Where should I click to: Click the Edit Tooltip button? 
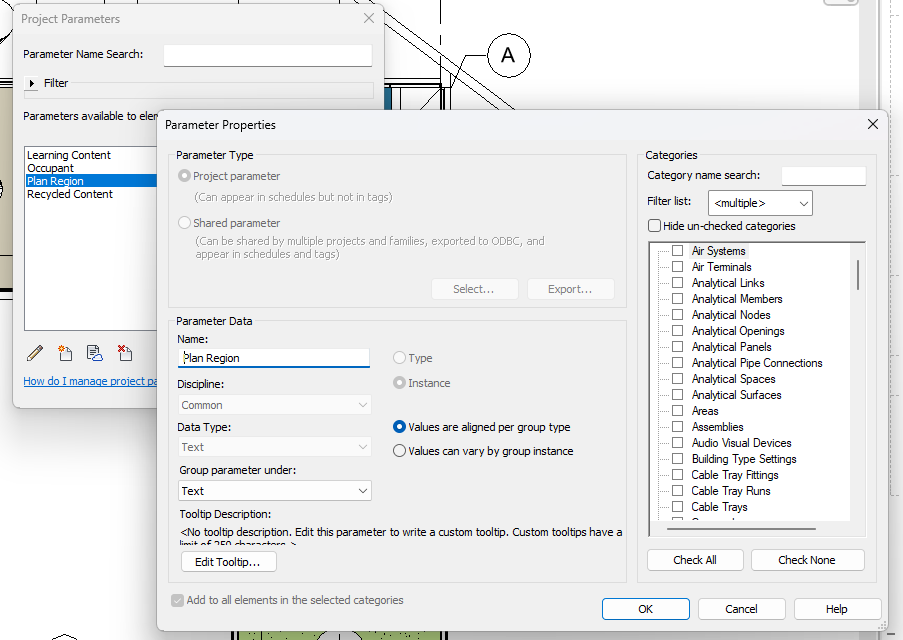coord(228,562)
